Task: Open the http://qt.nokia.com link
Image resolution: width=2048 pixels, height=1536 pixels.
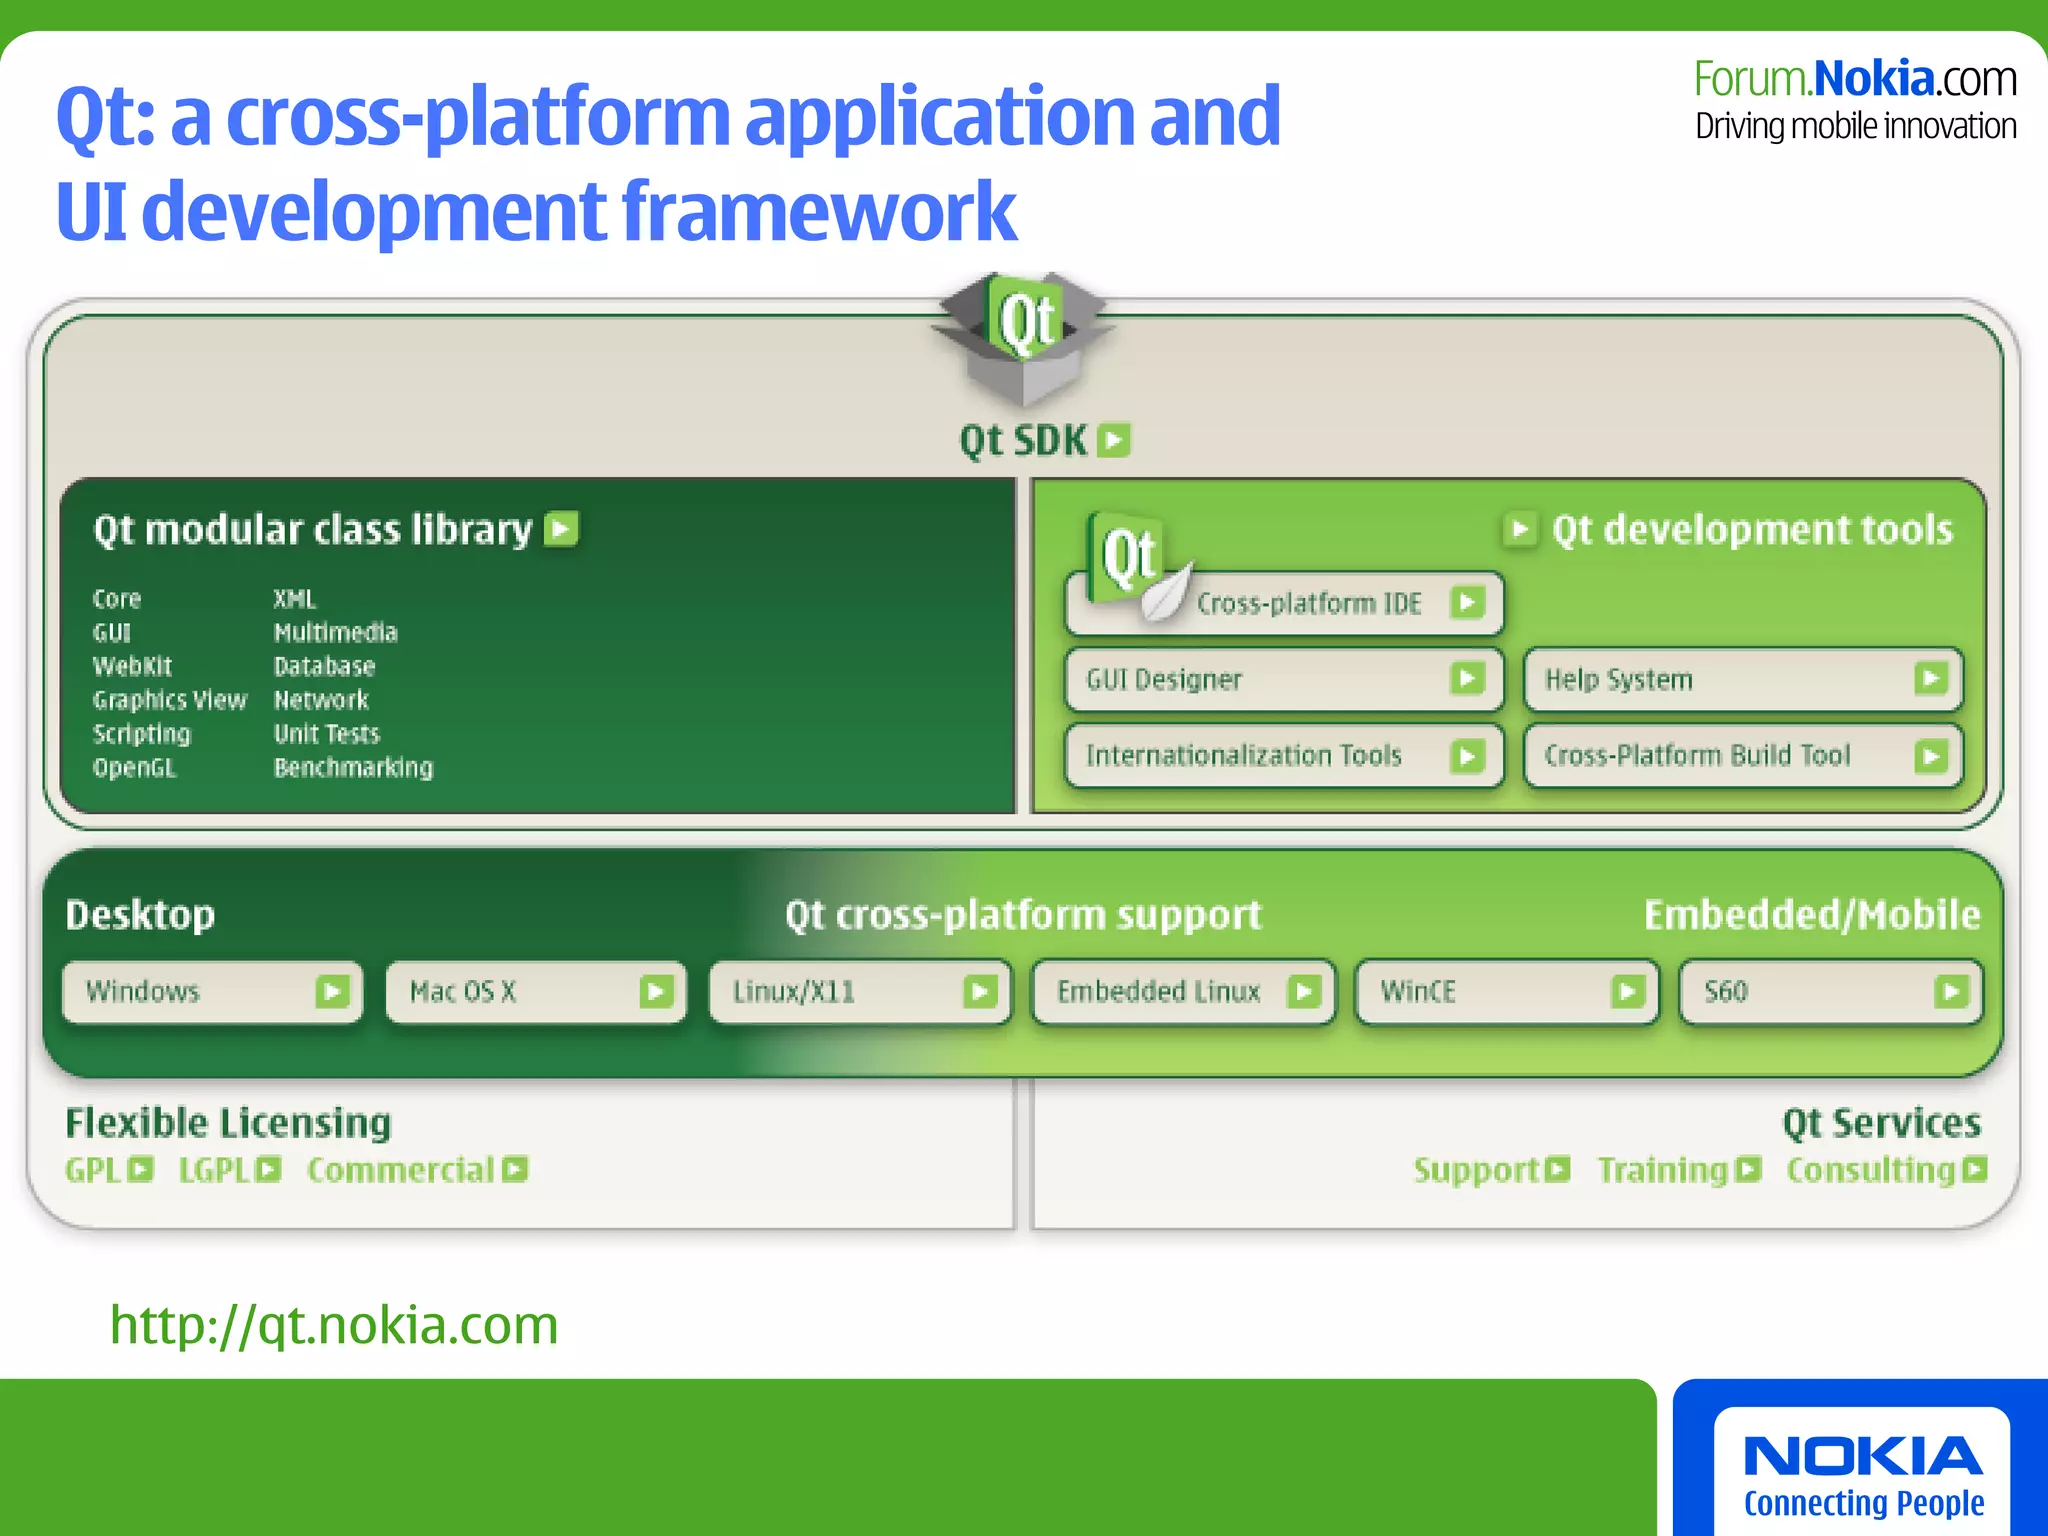Action: (334, 1325)
